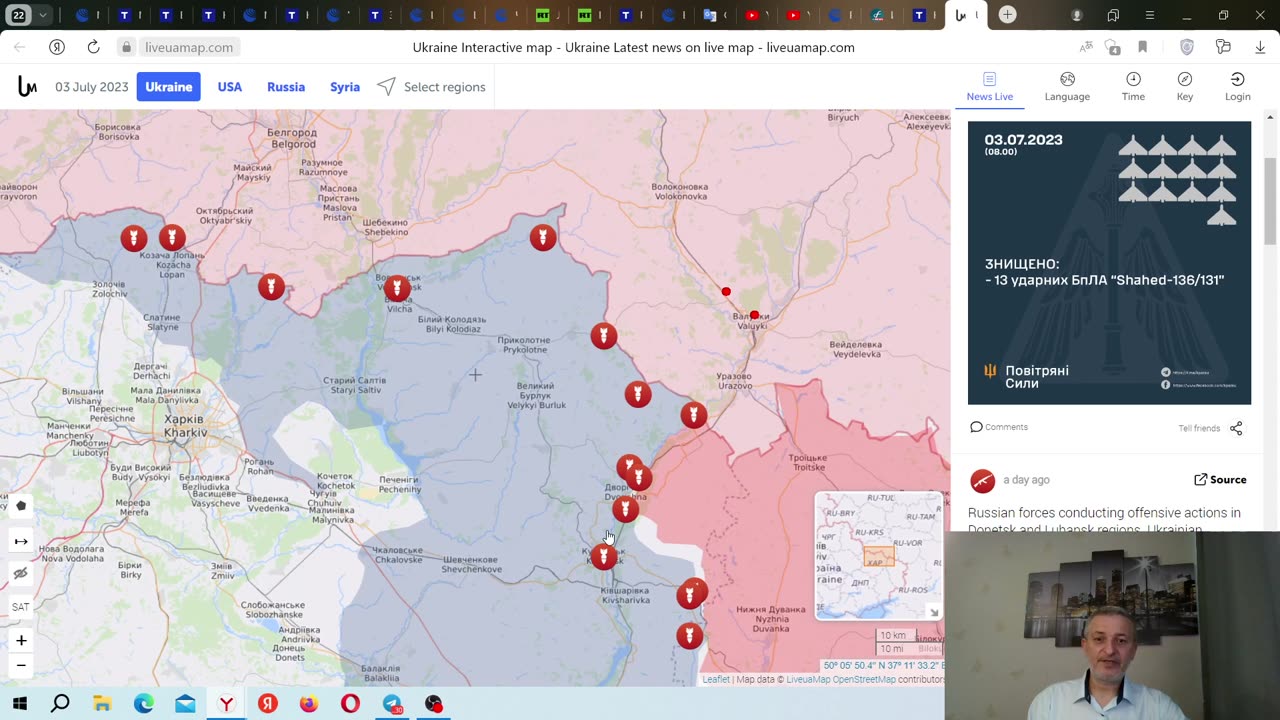Switch to the Syria map
The image size is (1280, 720).
(345, 87)
